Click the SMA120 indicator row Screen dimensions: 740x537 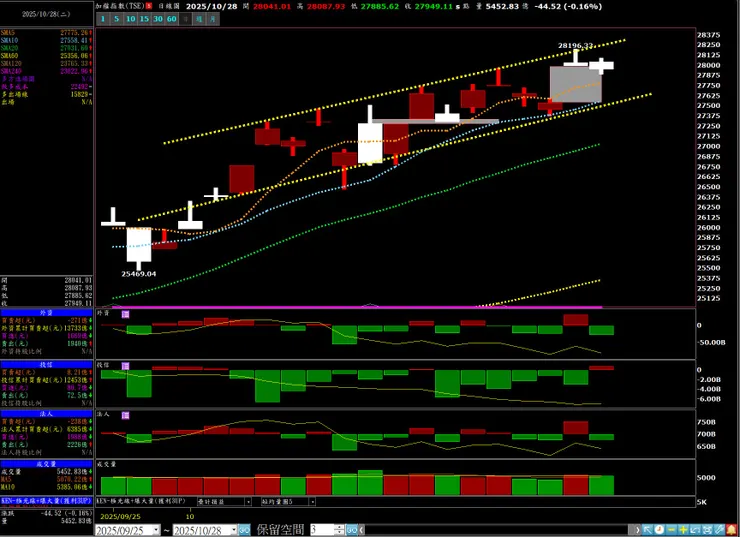46,63
